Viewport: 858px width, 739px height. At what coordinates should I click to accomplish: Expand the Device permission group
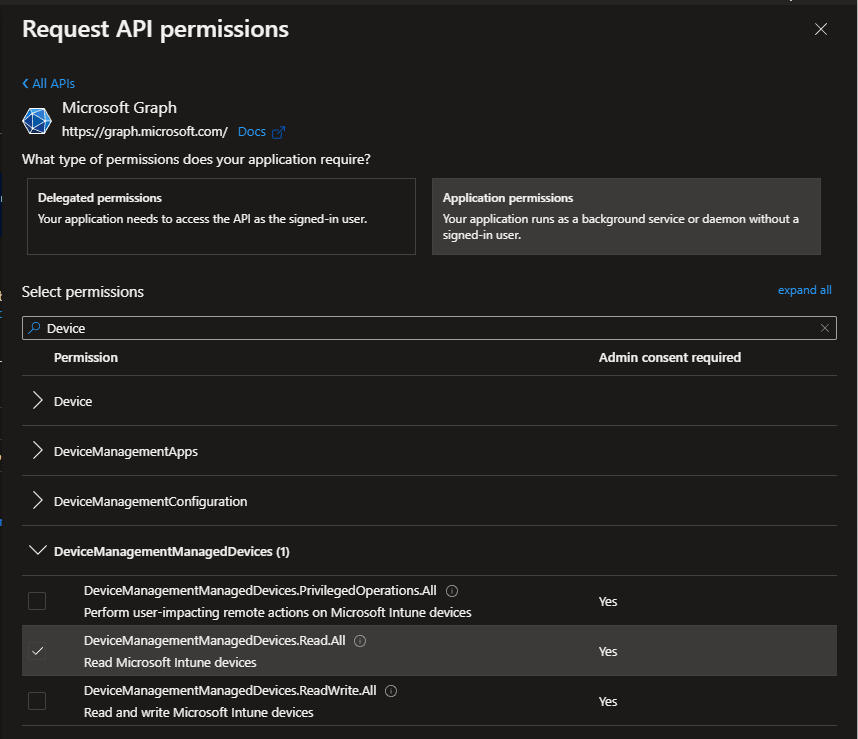[38, 401]
